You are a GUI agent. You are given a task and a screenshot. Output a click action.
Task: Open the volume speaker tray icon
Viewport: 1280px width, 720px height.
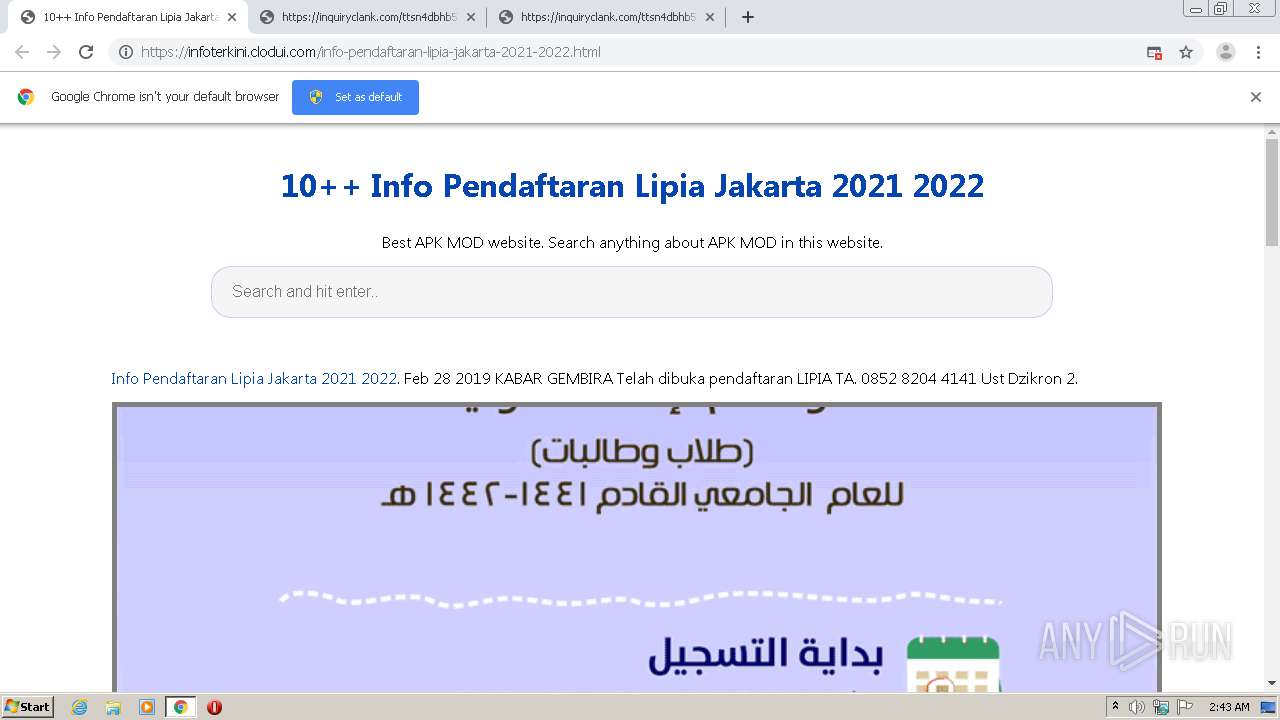[1137, 707]
